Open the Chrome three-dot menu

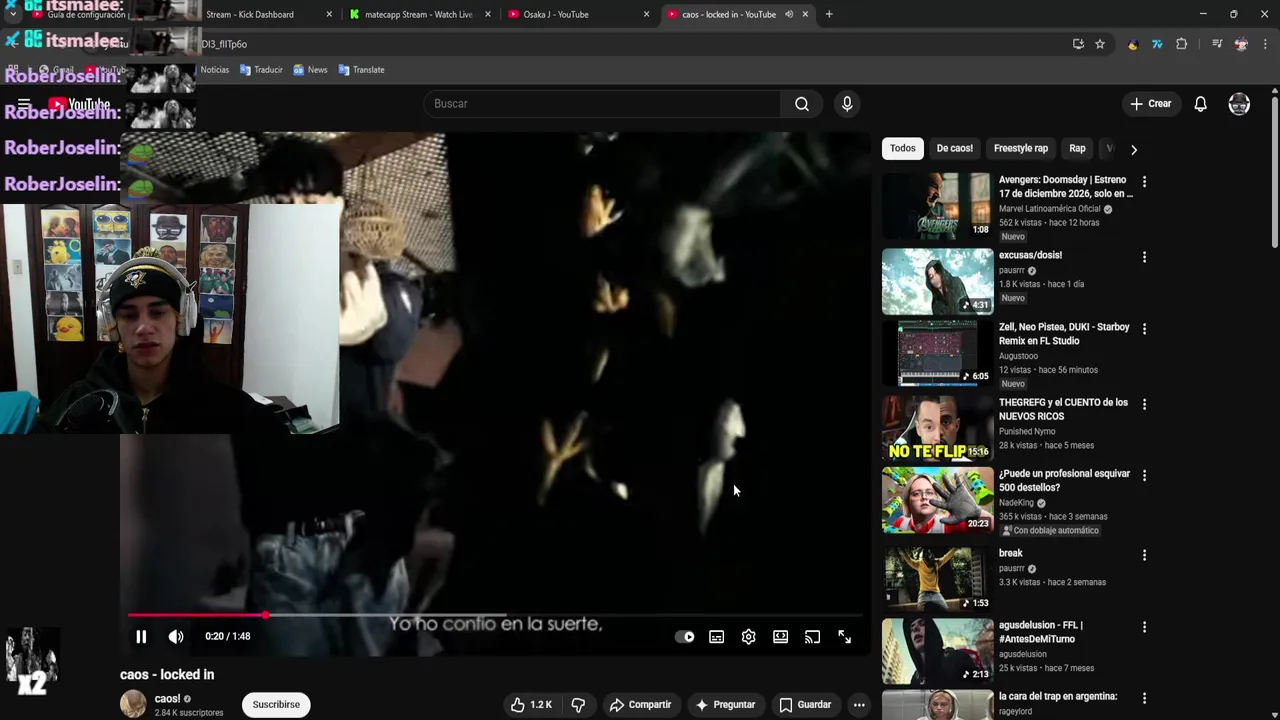[1265, 44]
